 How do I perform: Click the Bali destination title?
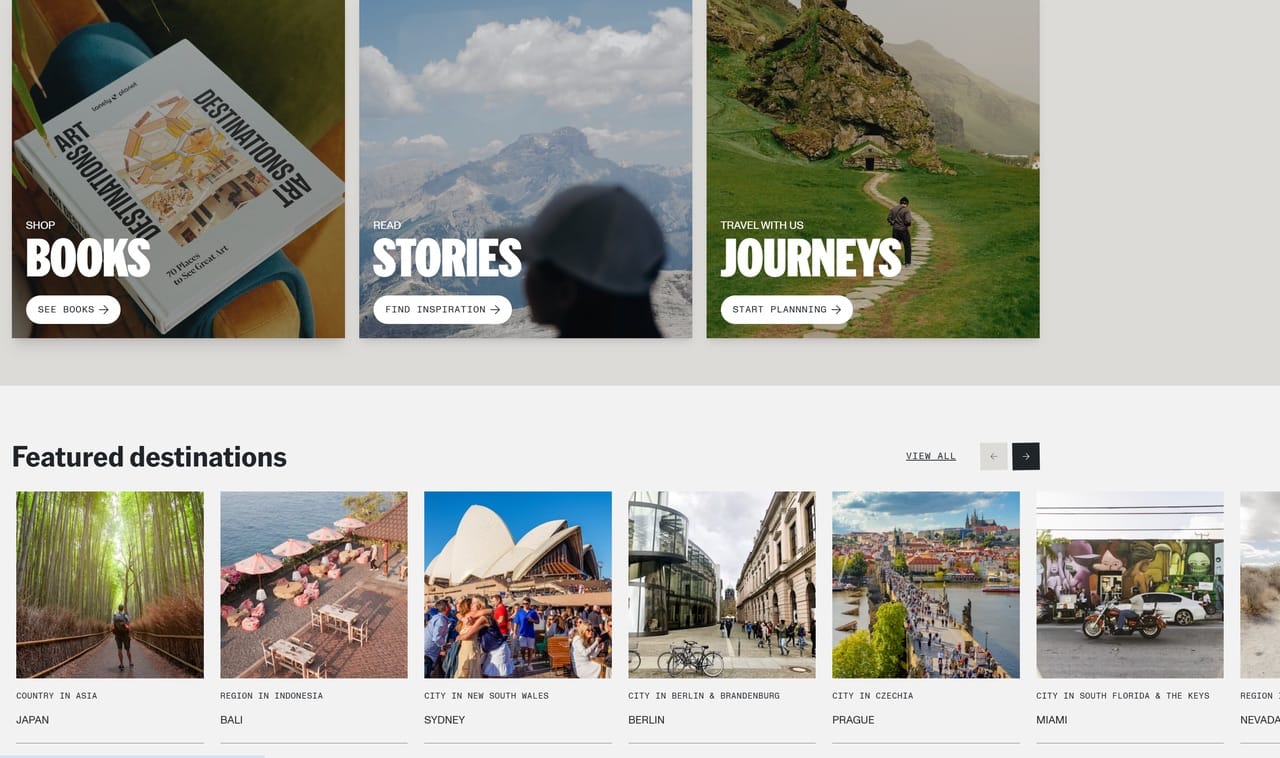click(231, 720)
